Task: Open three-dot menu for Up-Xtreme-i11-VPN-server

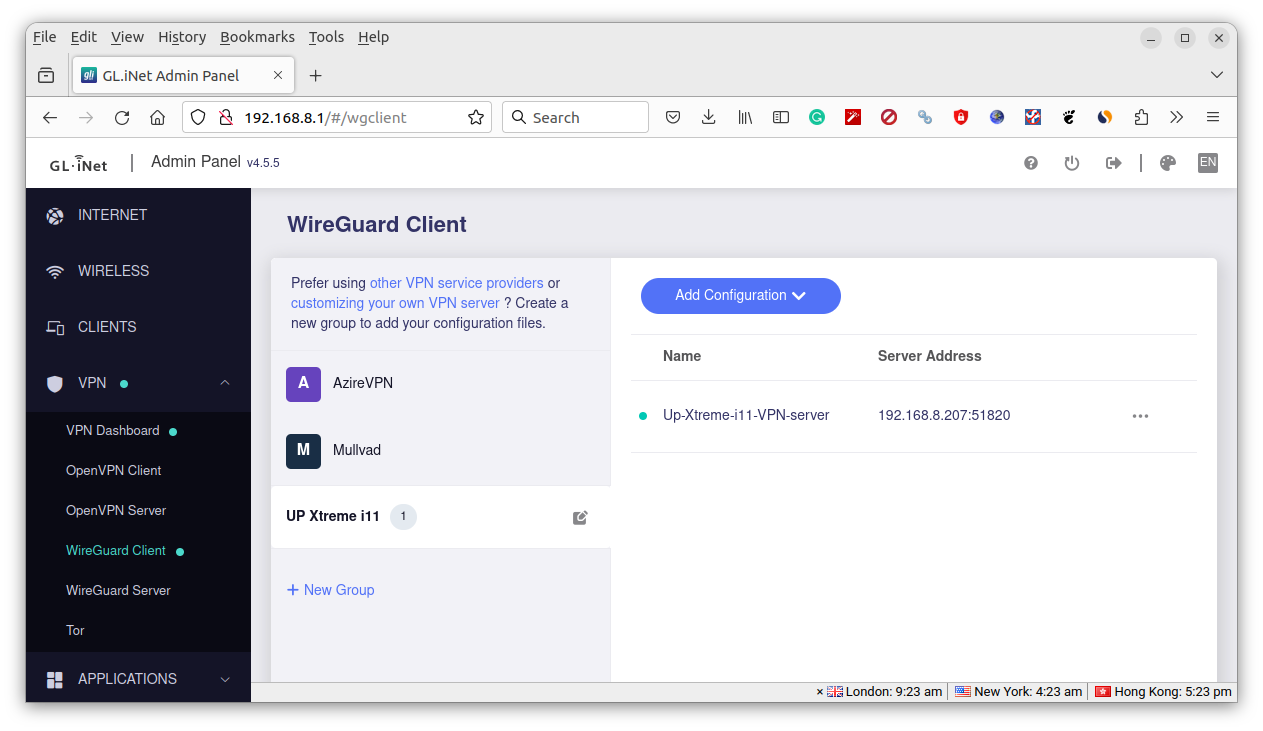Action: click(1140, 416)
